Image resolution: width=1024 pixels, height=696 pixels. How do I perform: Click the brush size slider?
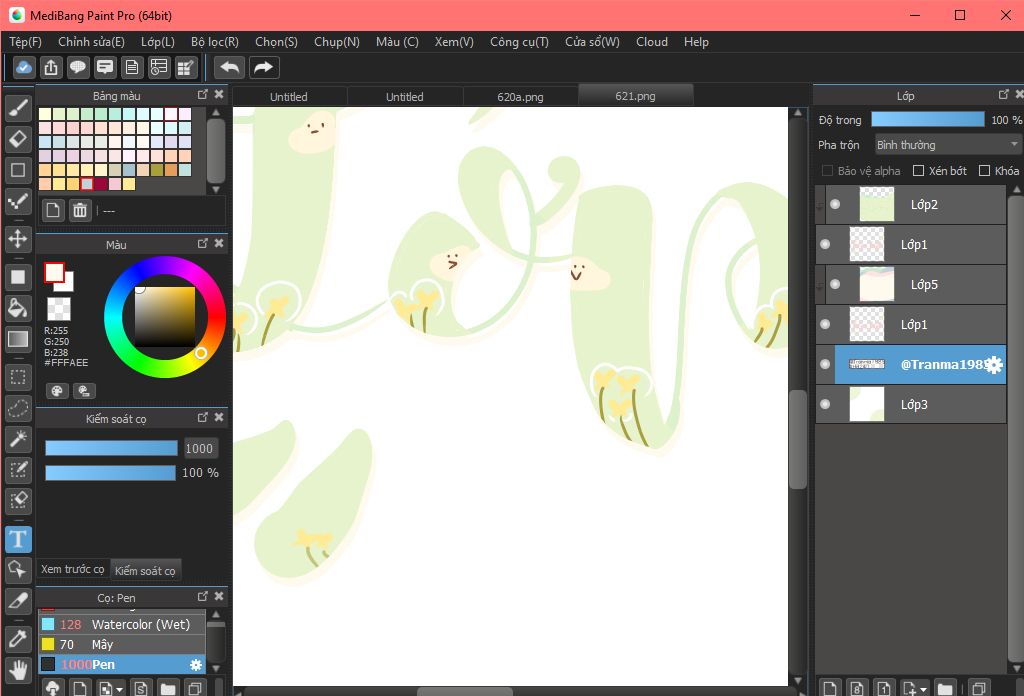tap(111, 448)
